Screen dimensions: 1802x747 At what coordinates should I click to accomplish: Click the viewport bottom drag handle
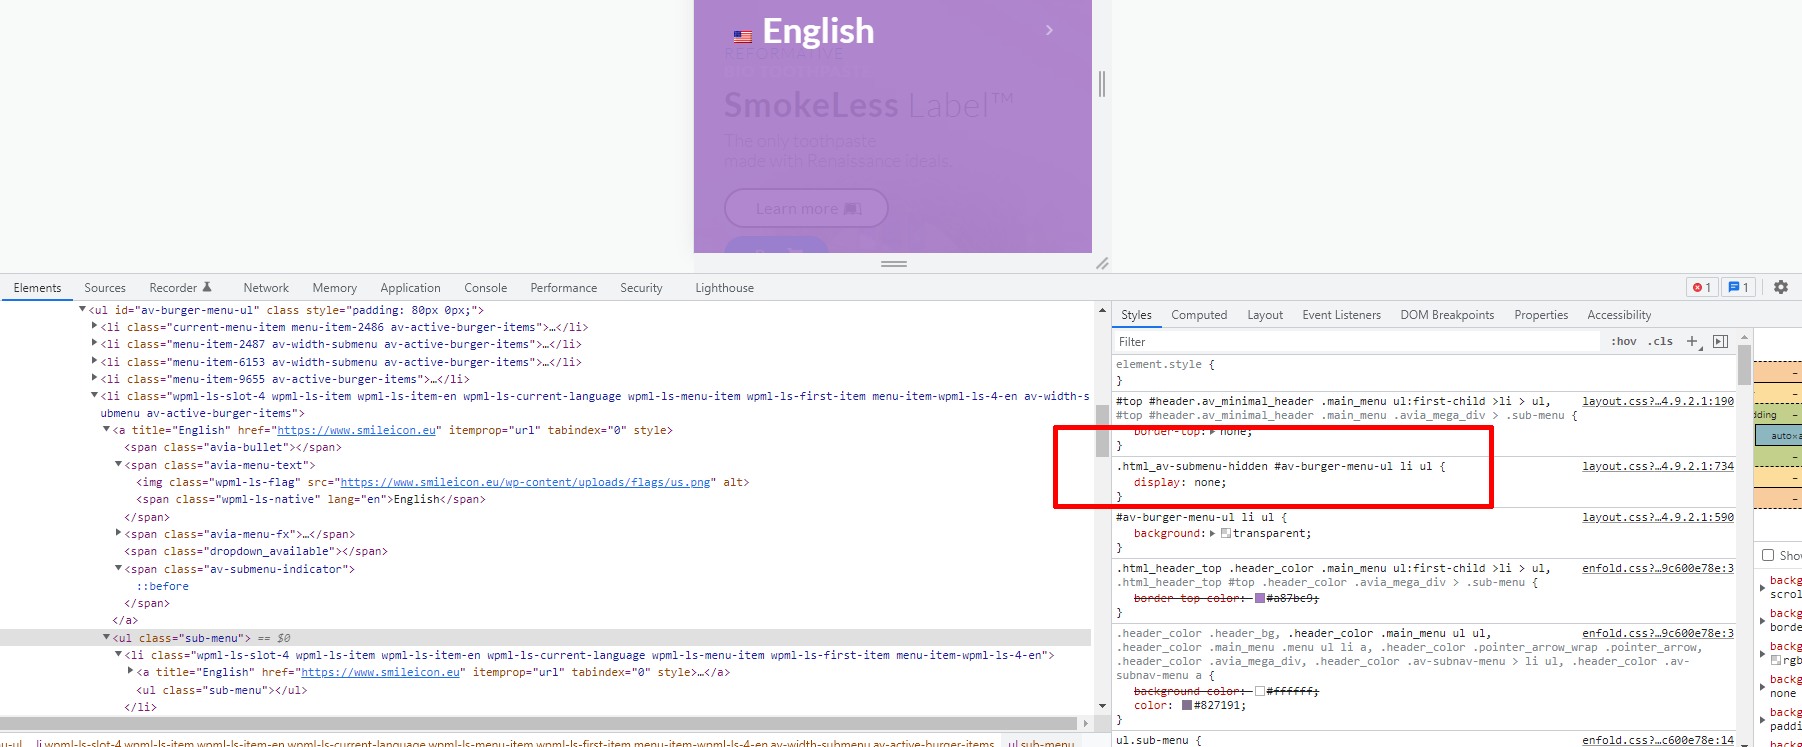click(893, 264)
